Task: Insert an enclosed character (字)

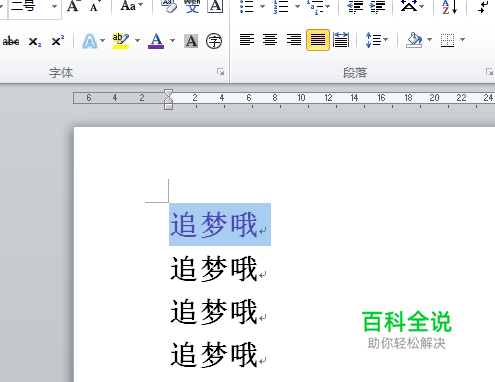Action: click(214, 41)
